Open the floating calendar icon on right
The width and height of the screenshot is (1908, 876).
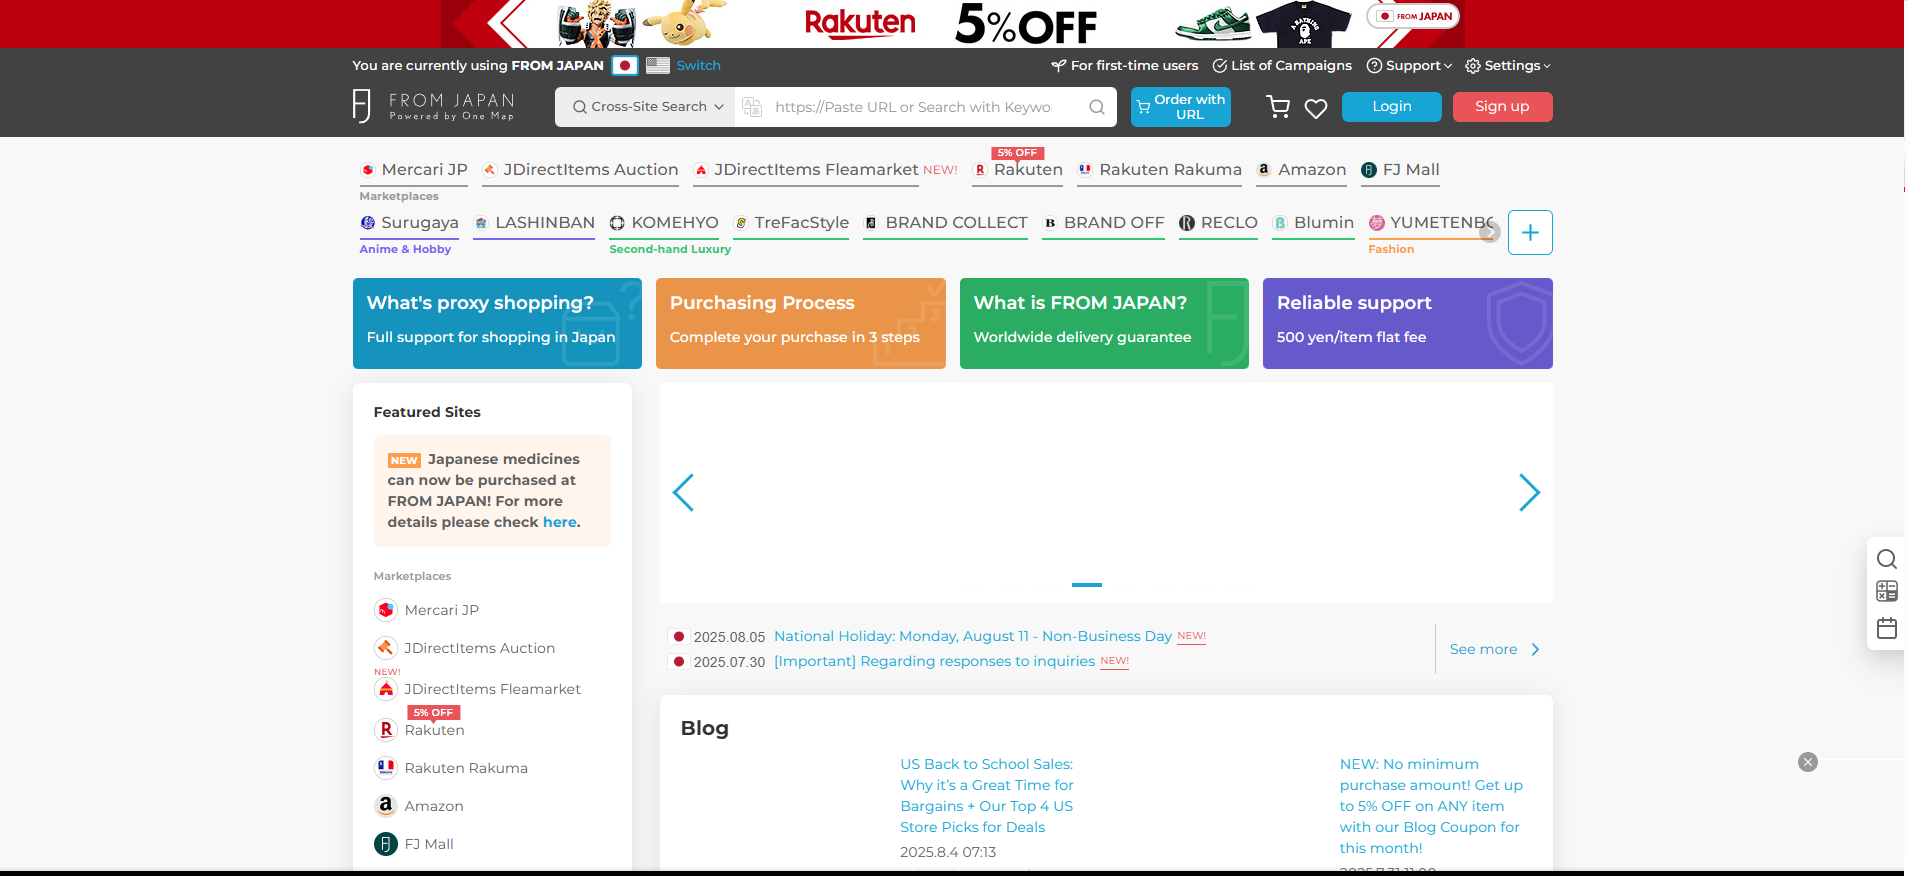(1886, 628)
